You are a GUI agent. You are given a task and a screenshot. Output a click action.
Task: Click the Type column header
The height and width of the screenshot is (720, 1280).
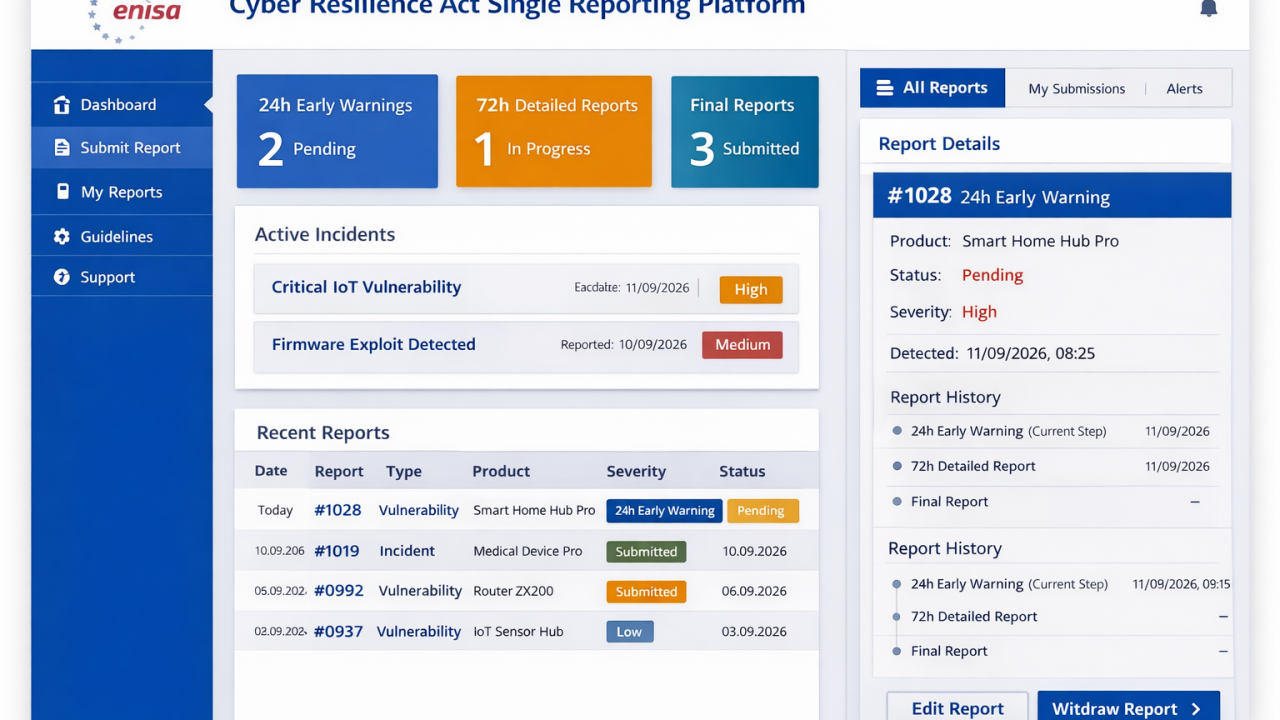coord(404,472)
